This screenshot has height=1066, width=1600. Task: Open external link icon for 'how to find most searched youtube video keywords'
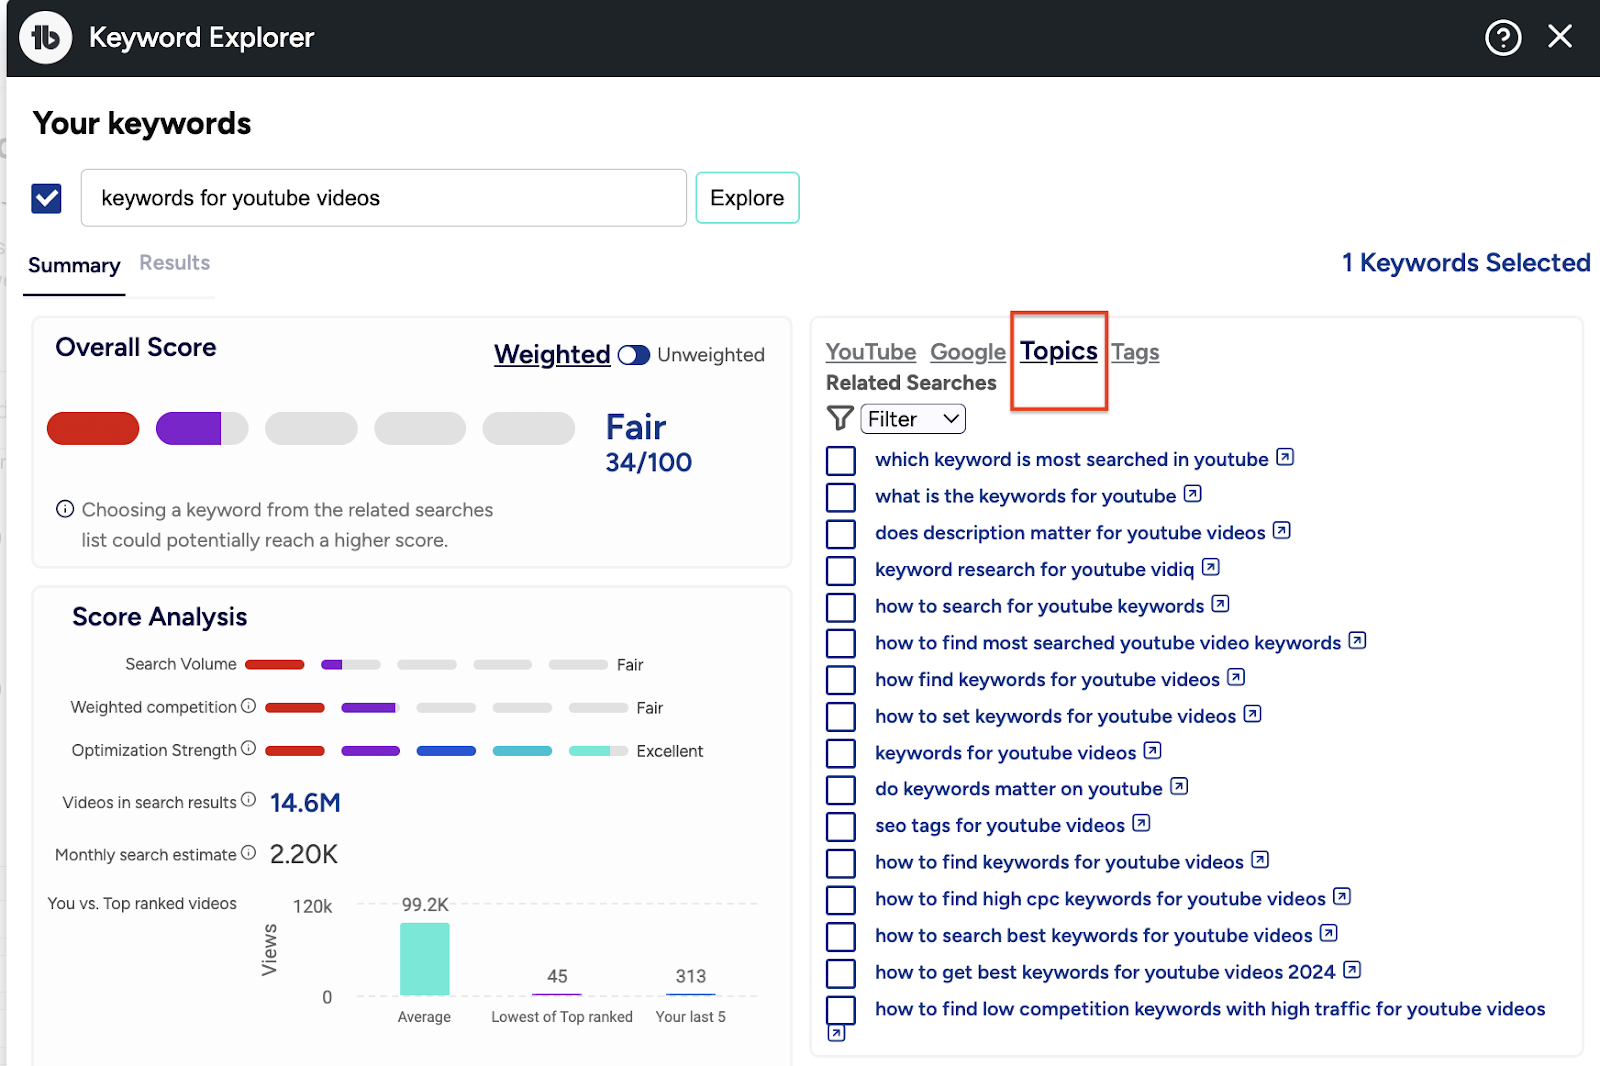coord(1357,640)
